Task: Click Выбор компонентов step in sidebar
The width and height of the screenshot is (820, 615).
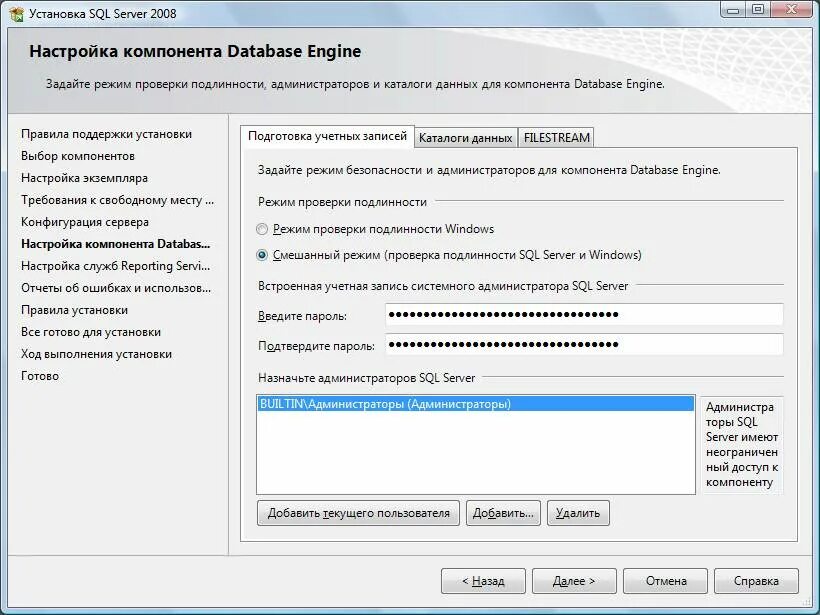Action: (x=78, y=156)
